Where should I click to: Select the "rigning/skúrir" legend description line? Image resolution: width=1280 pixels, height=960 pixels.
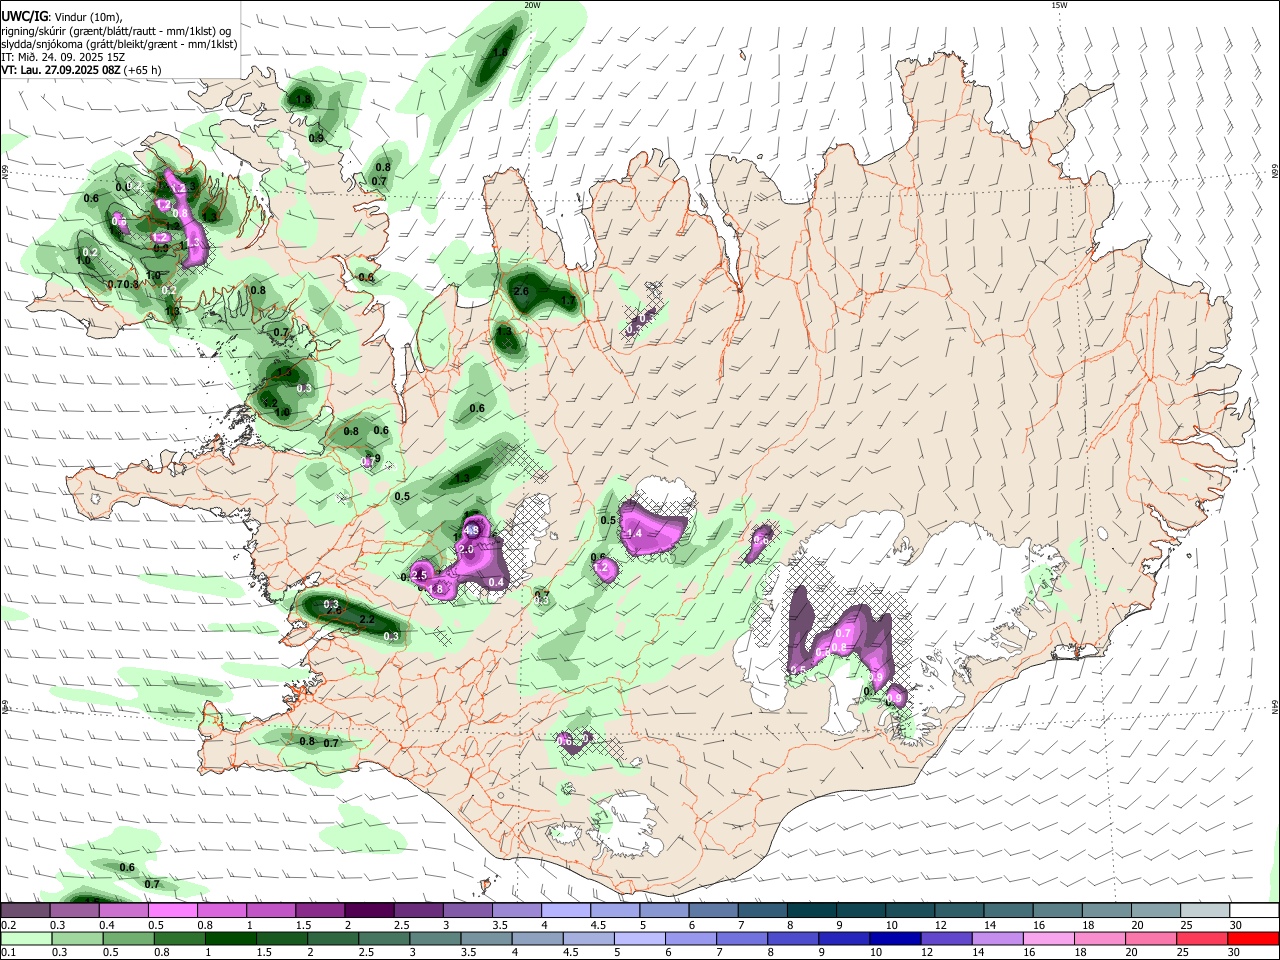118,31
